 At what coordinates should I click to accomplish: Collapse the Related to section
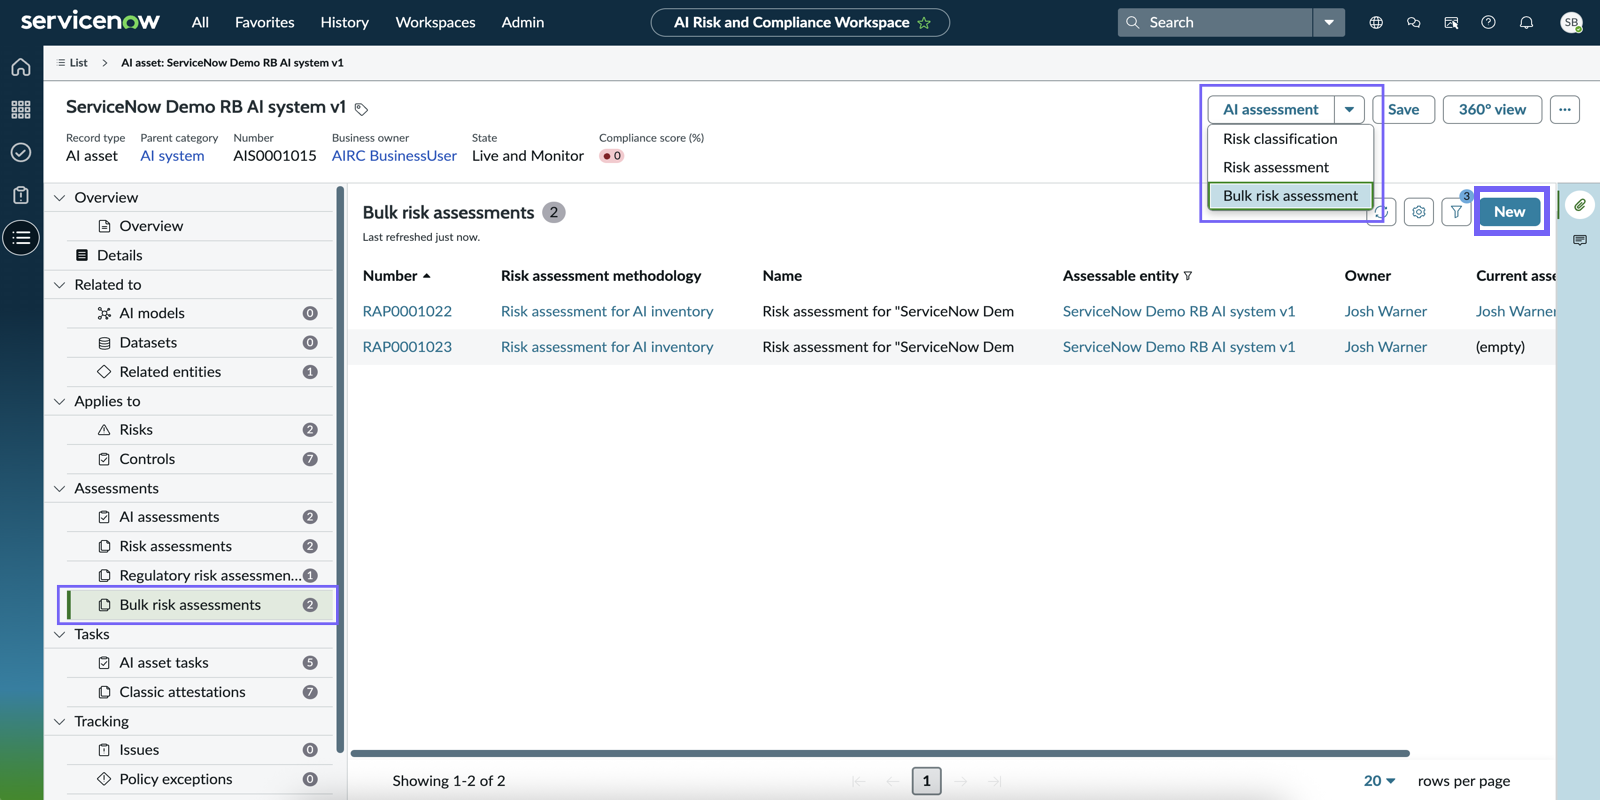coord(60,285)
